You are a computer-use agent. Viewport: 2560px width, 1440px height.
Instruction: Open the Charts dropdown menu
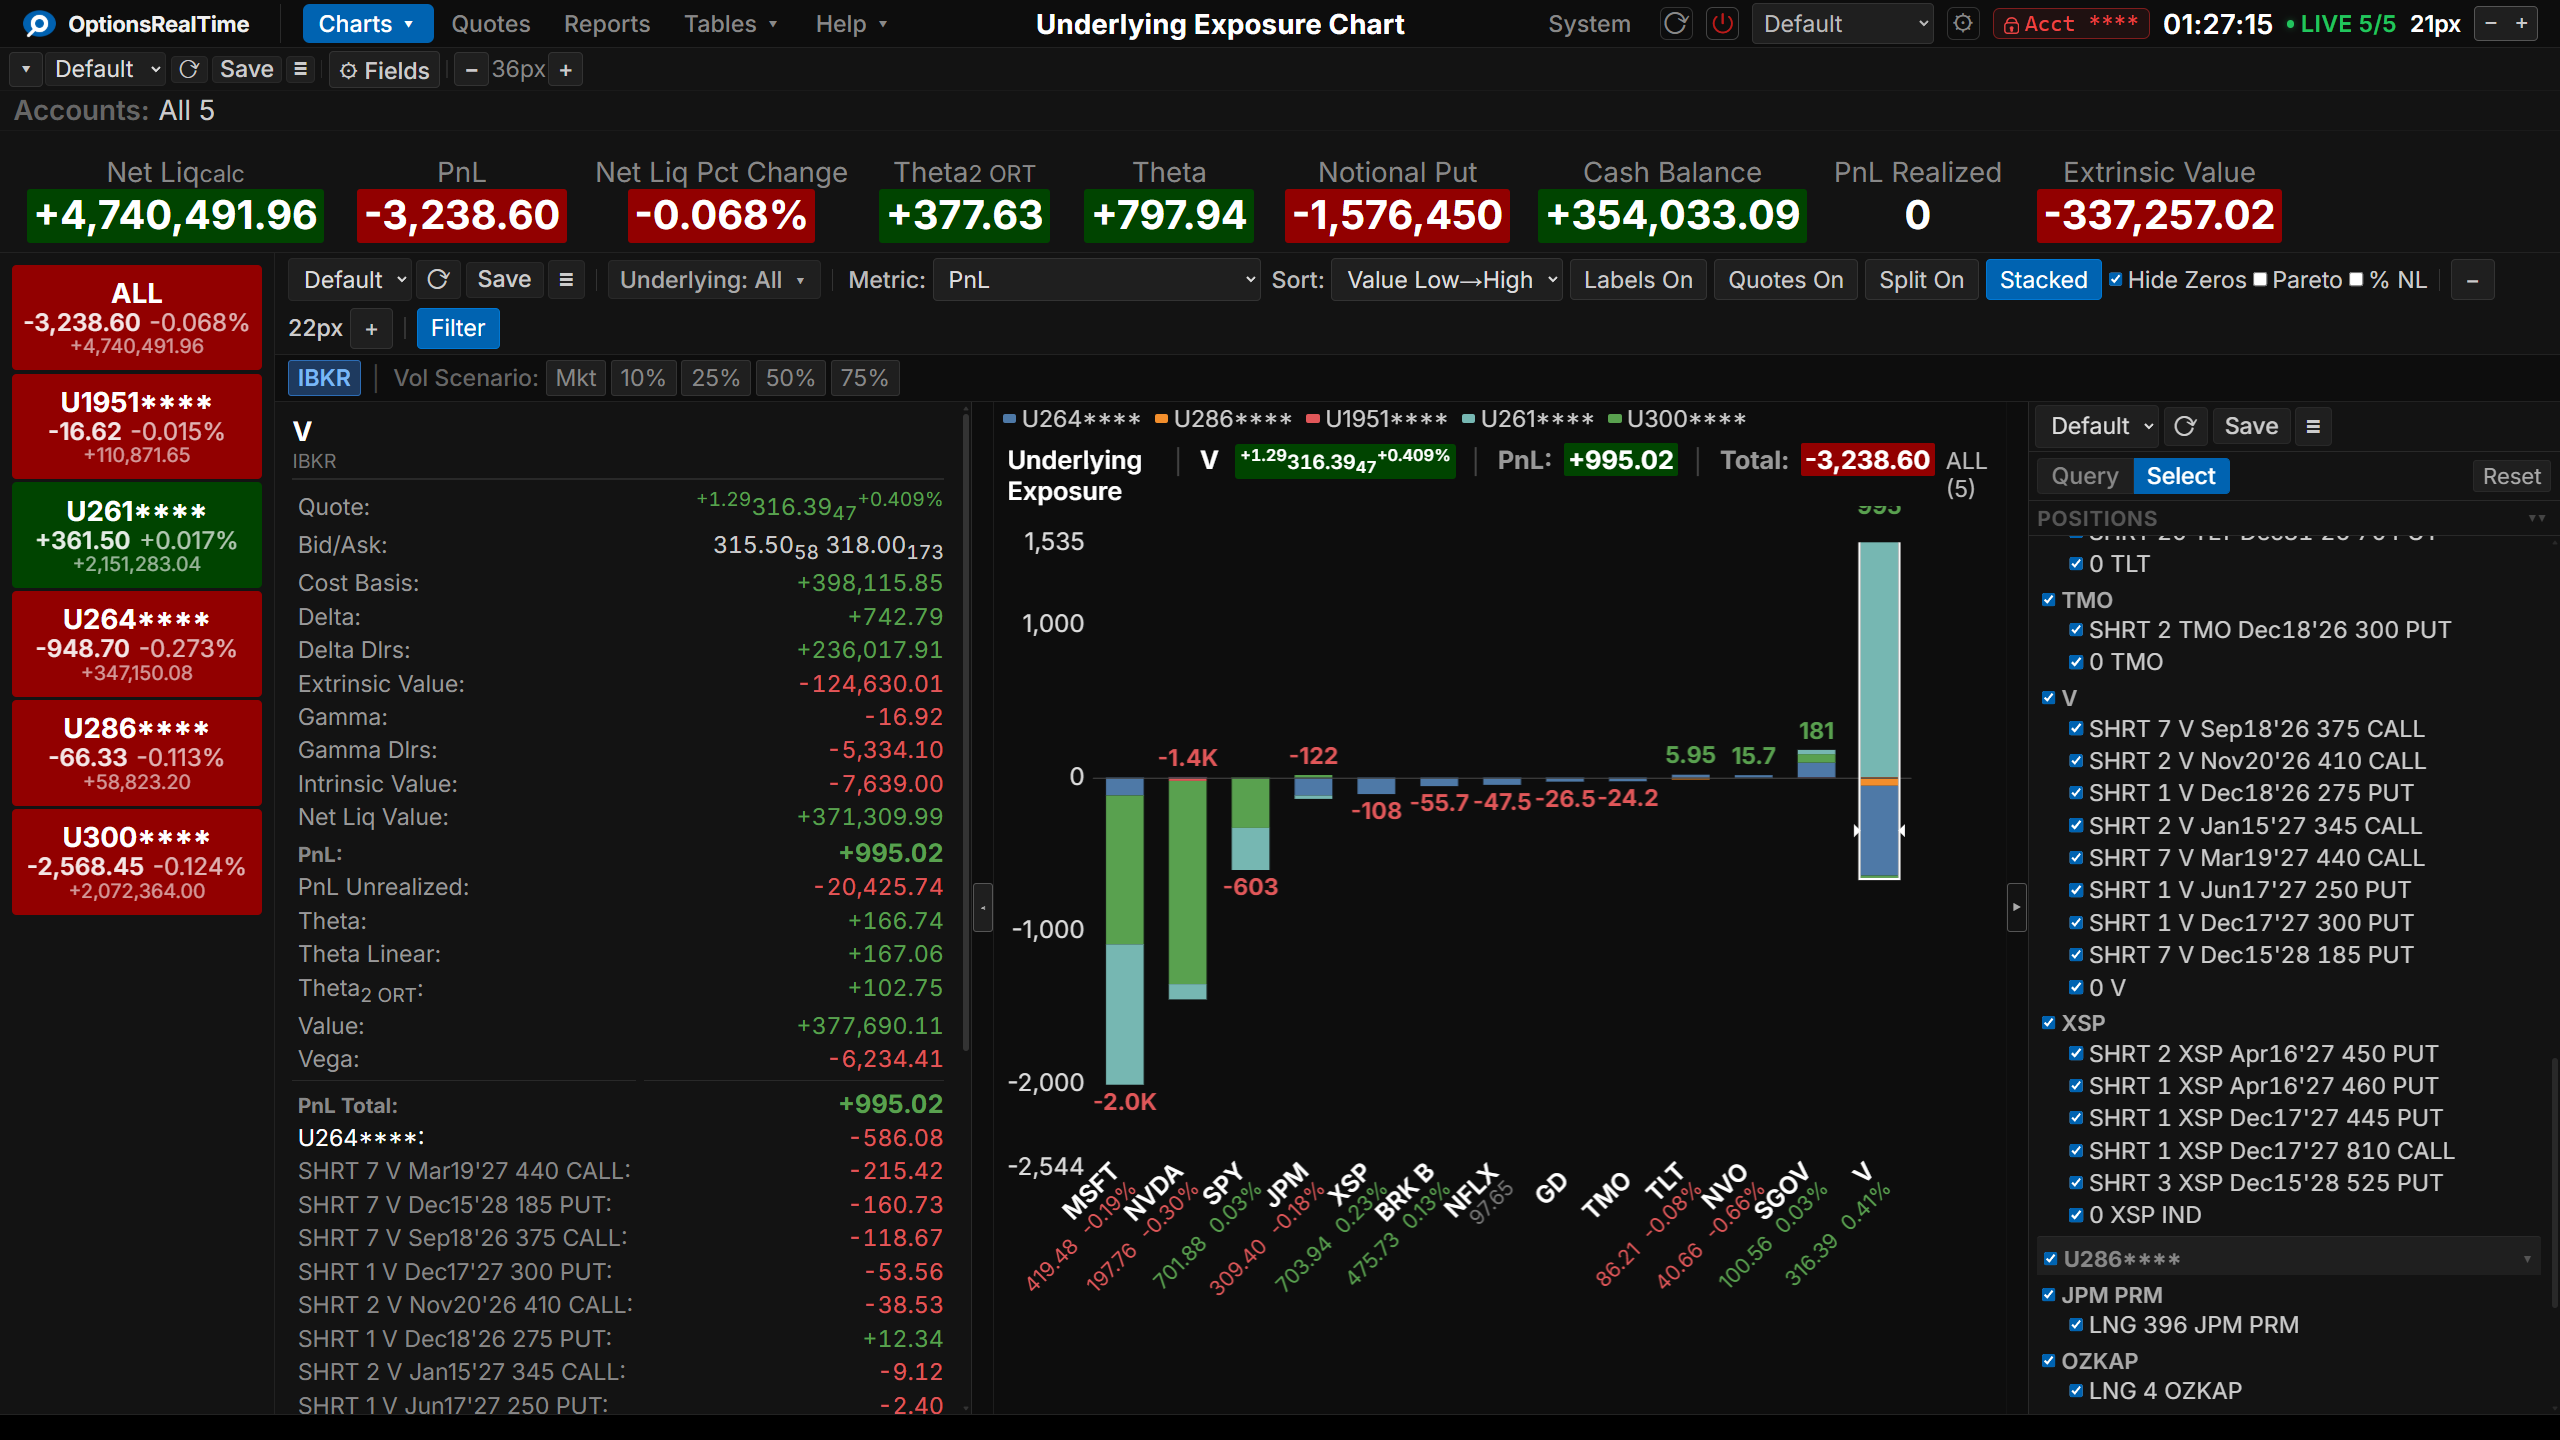[x=367, y=24]
